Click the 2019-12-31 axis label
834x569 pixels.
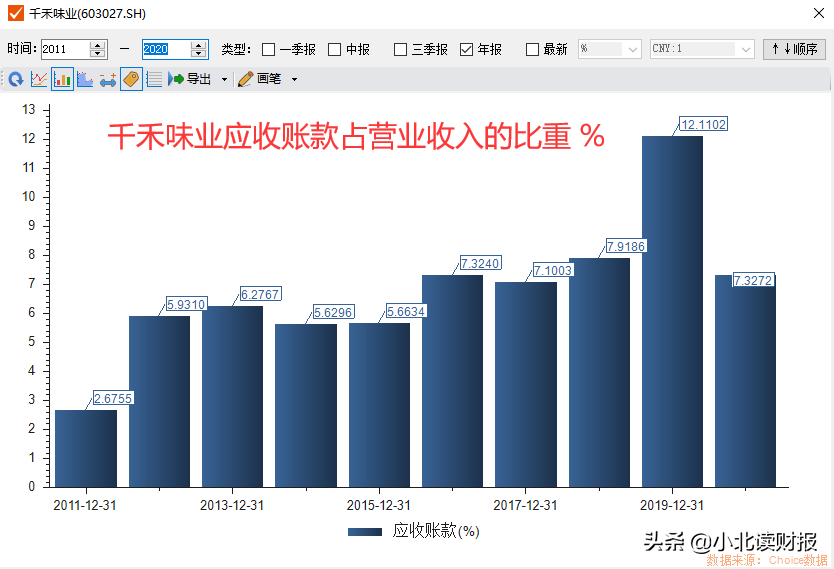coord(672,505)
